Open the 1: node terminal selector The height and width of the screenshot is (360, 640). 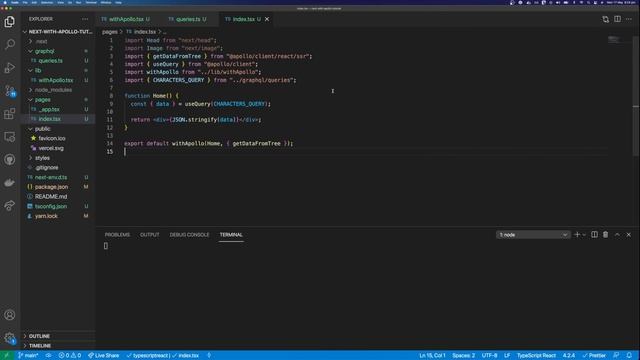(533, 235)
